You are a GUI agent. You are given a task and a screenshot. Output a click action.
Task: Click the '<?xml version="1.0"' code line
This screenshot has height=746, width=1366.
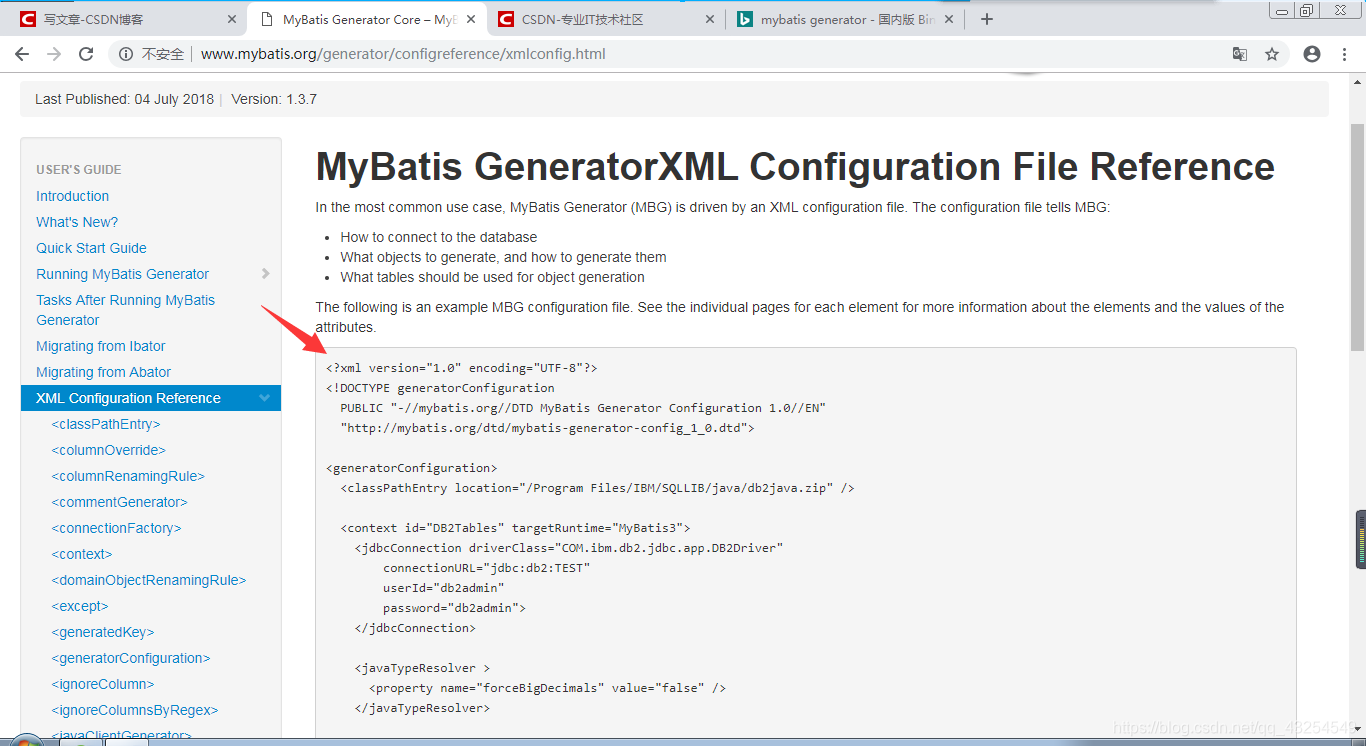[461, 368]
